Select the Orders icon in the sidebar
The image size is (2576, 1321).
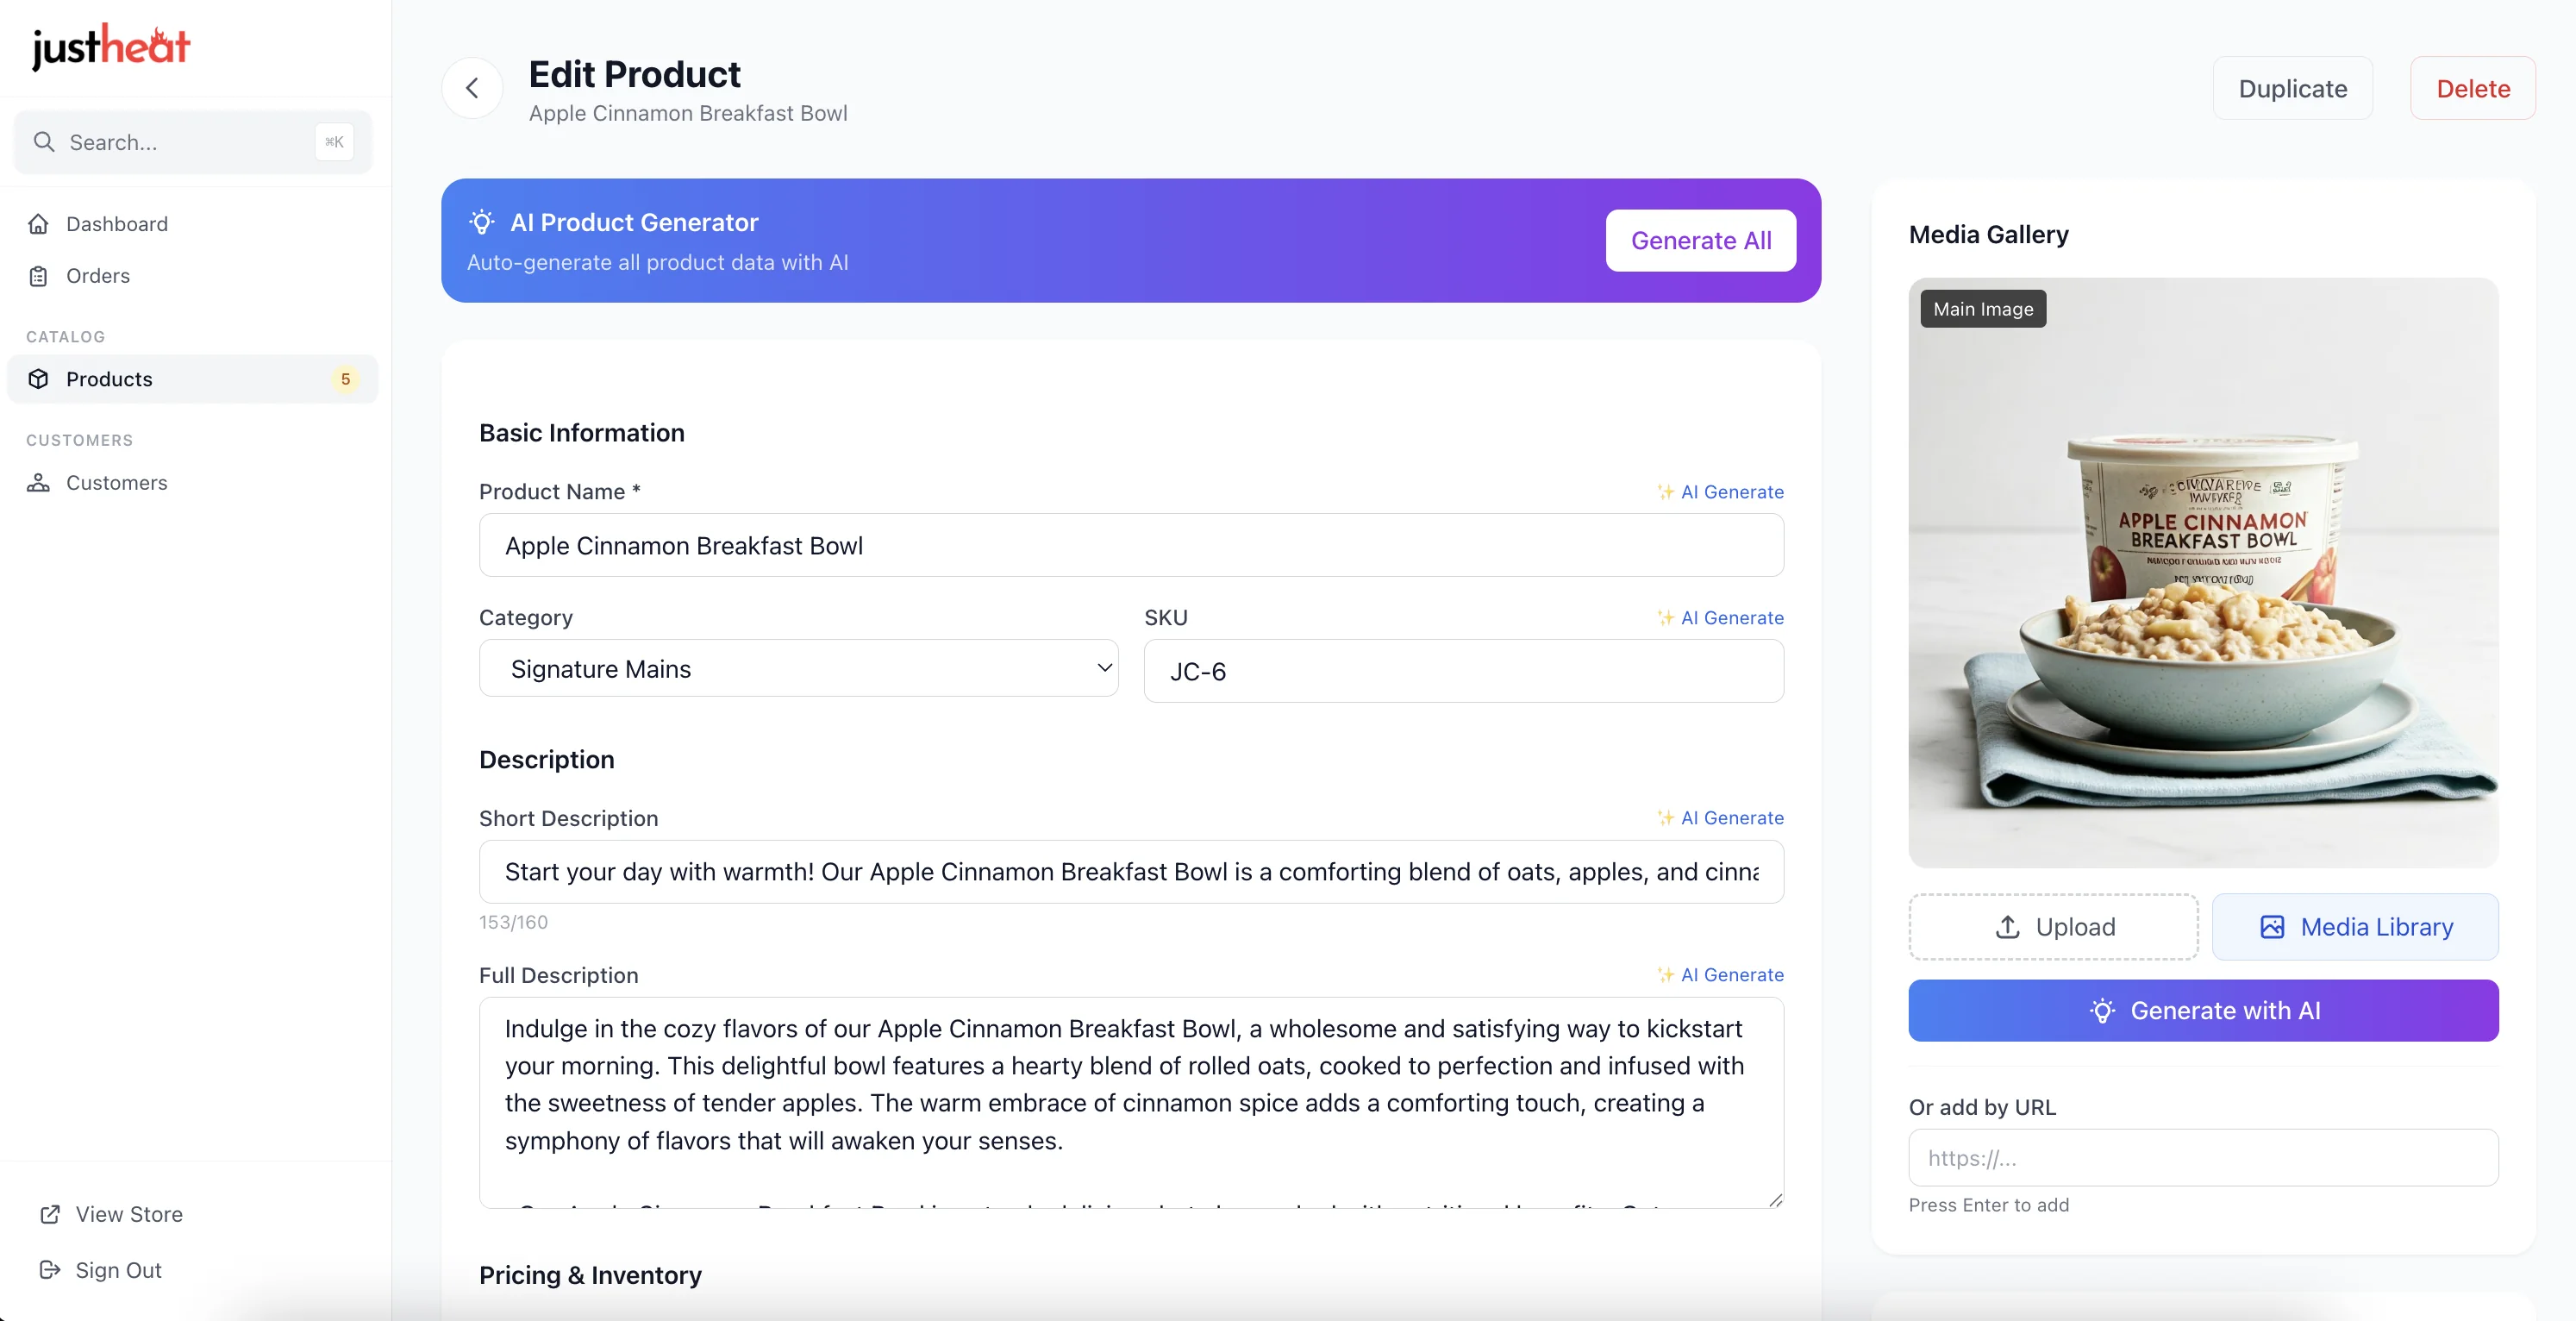coord(39,276)
